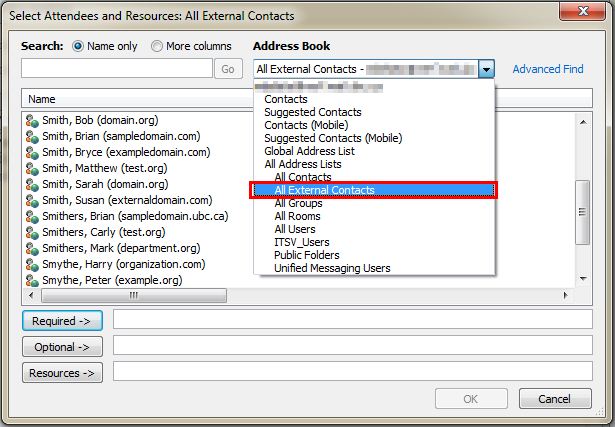Viewport: 615px width, 427px height.
Task: Click the icon beside Smith, Matthew
Action: pyautogui.click(x=32, y=168)
